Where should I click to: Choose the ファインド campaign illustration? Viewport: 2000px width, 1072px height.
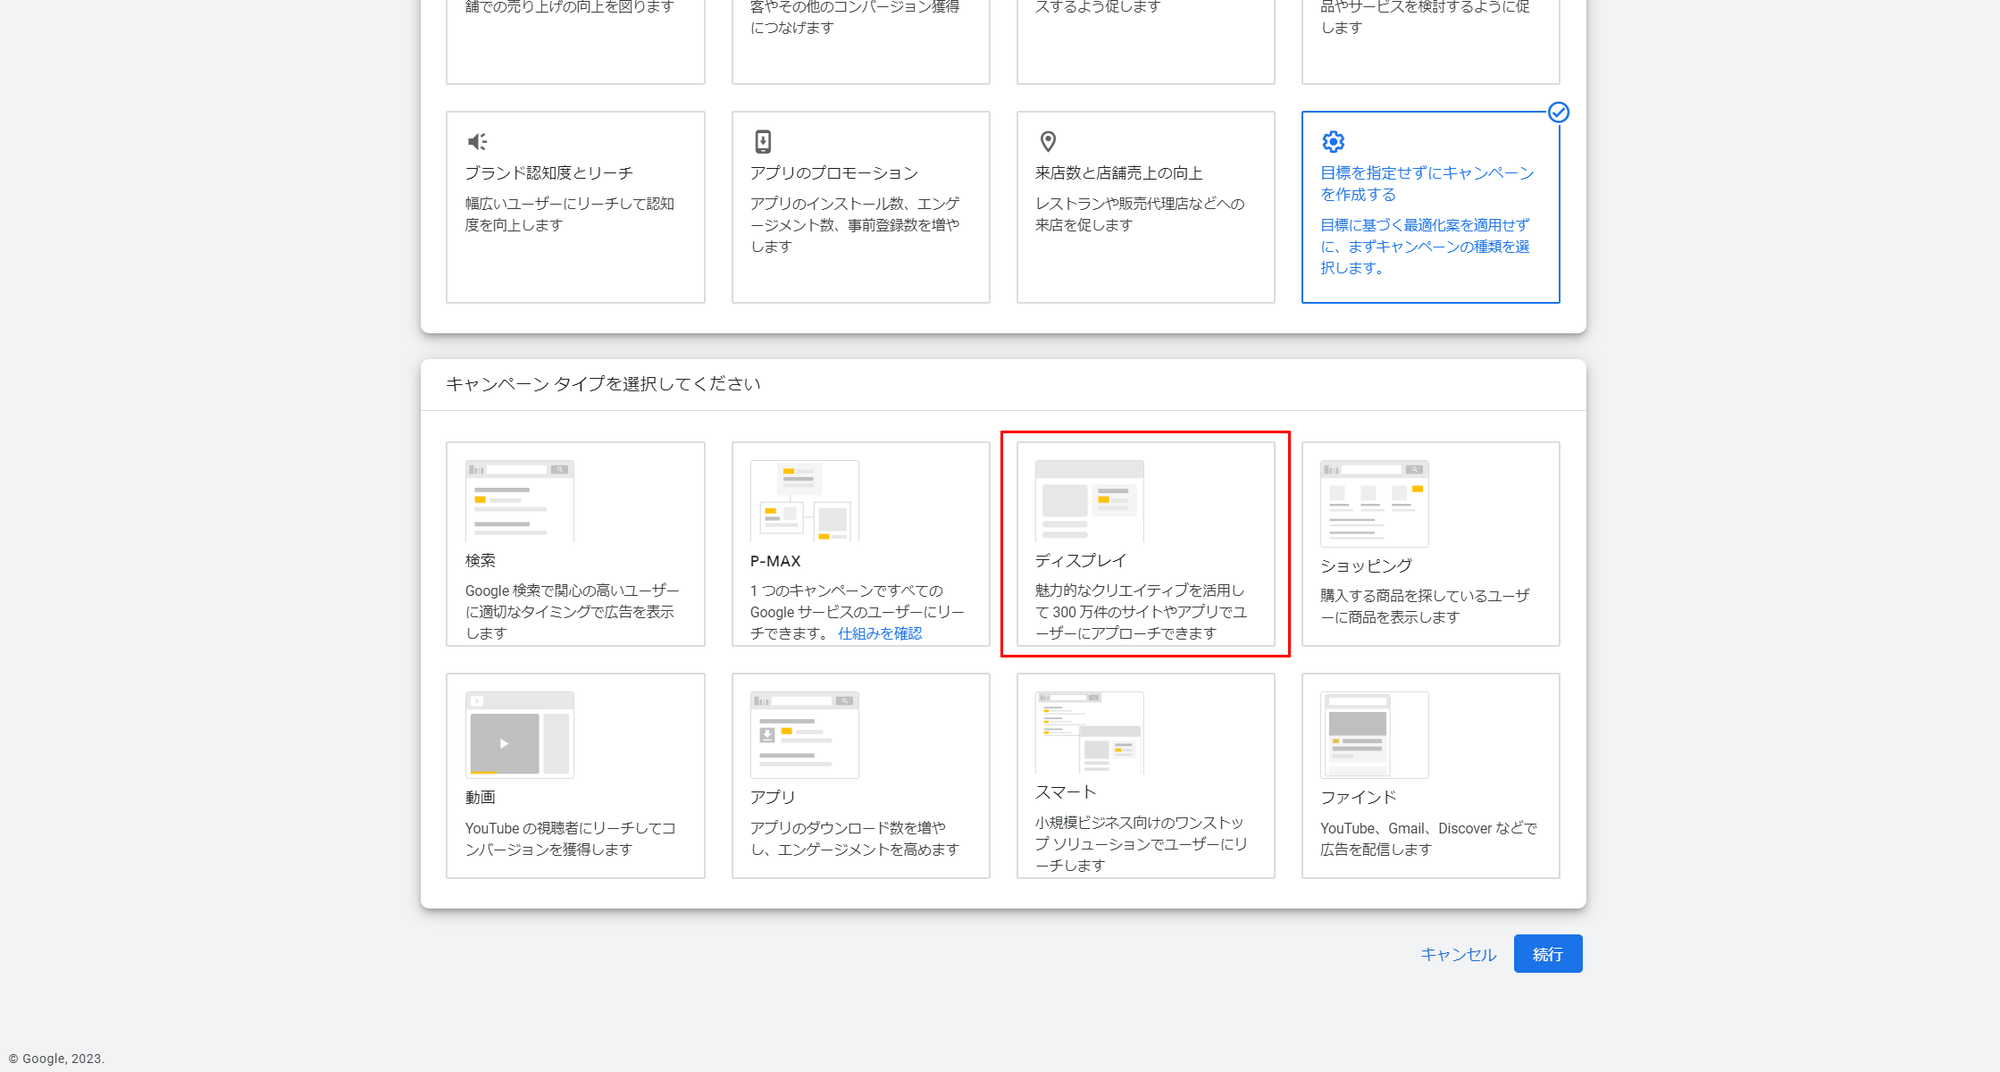click(1375, 735)
